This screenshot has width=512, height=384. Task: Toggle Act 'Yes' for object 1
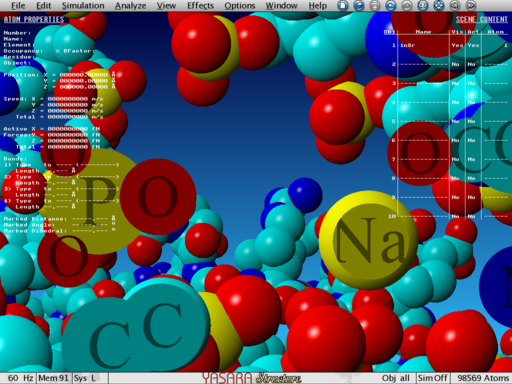tap(473, 45)
